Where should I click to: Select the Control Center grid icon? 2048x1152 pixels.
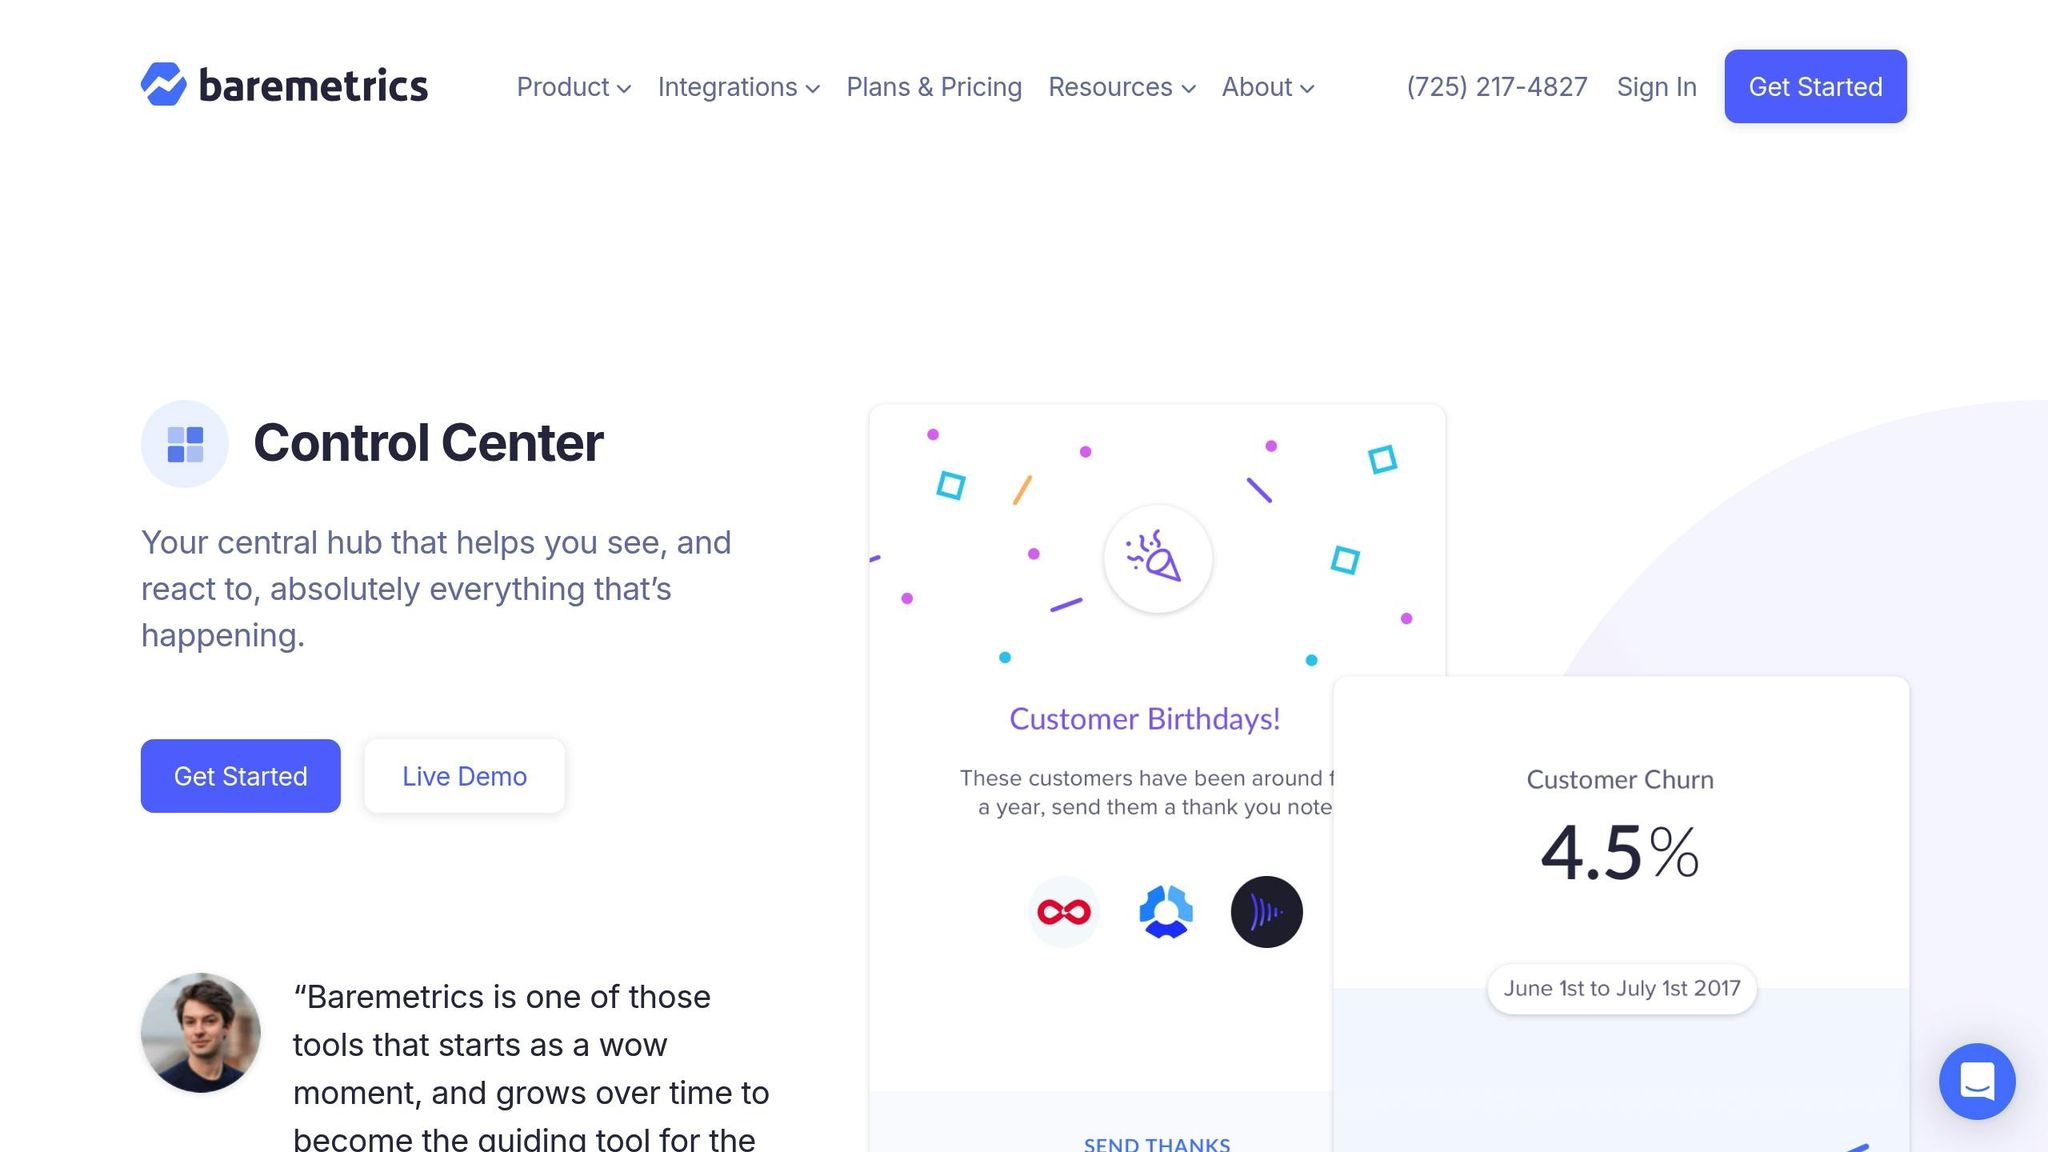point(185,442)
